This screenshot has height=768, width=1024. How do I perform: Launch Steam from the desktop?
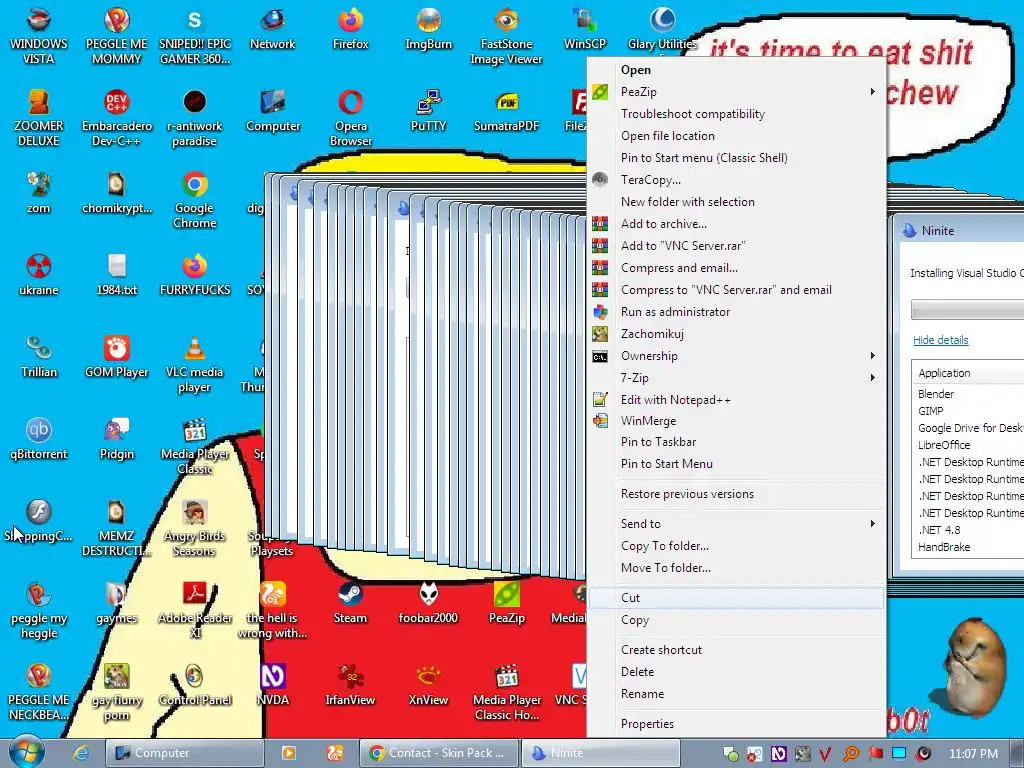[351, 603]
